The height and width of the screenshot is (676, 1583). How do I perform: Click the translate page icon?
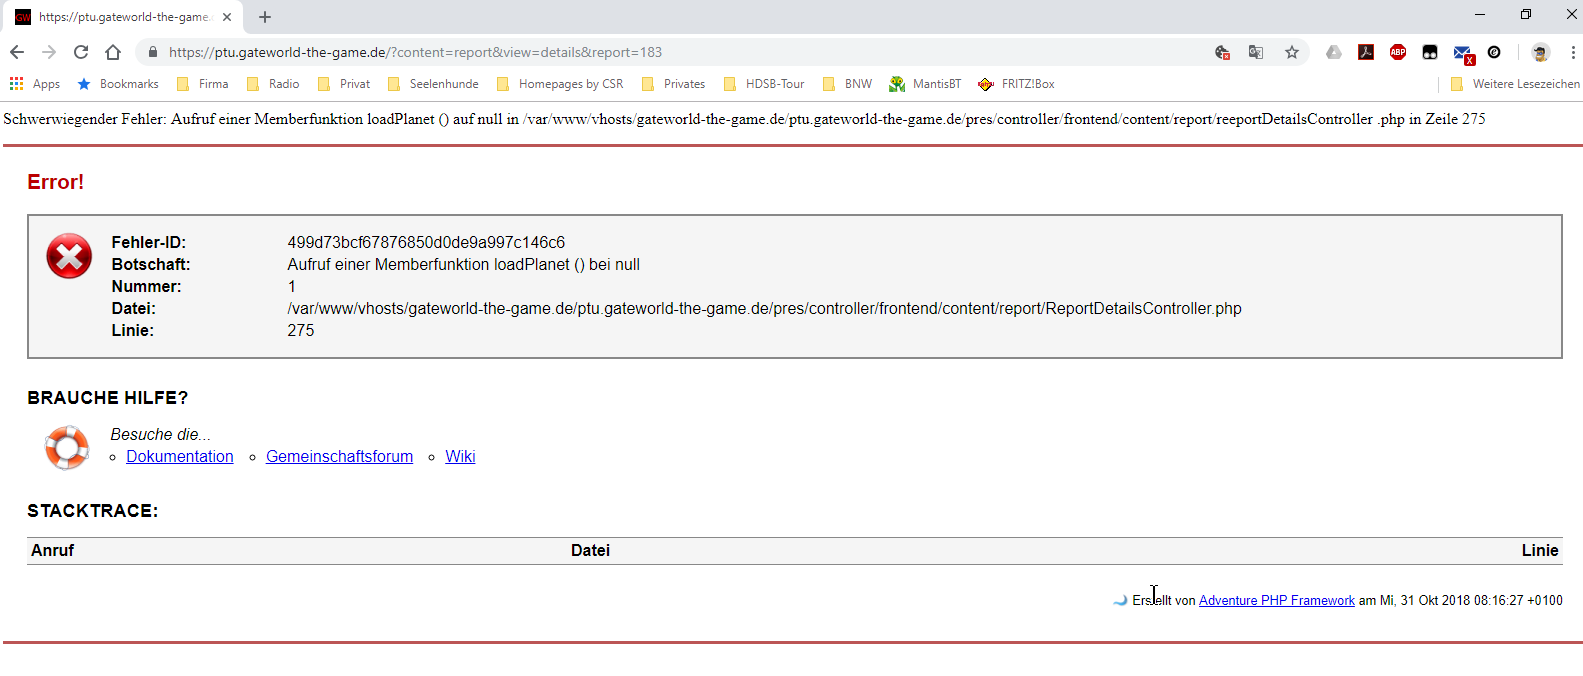1256,52
